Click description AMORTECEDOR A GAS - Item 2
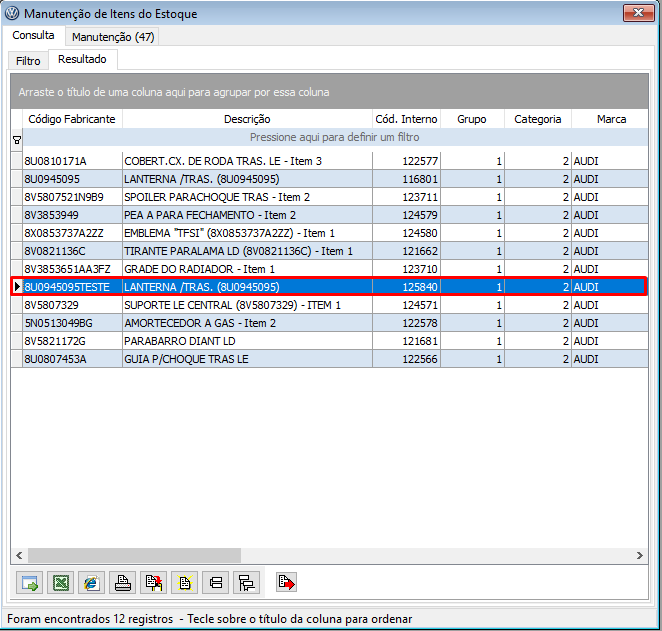 tap(247, 323)
